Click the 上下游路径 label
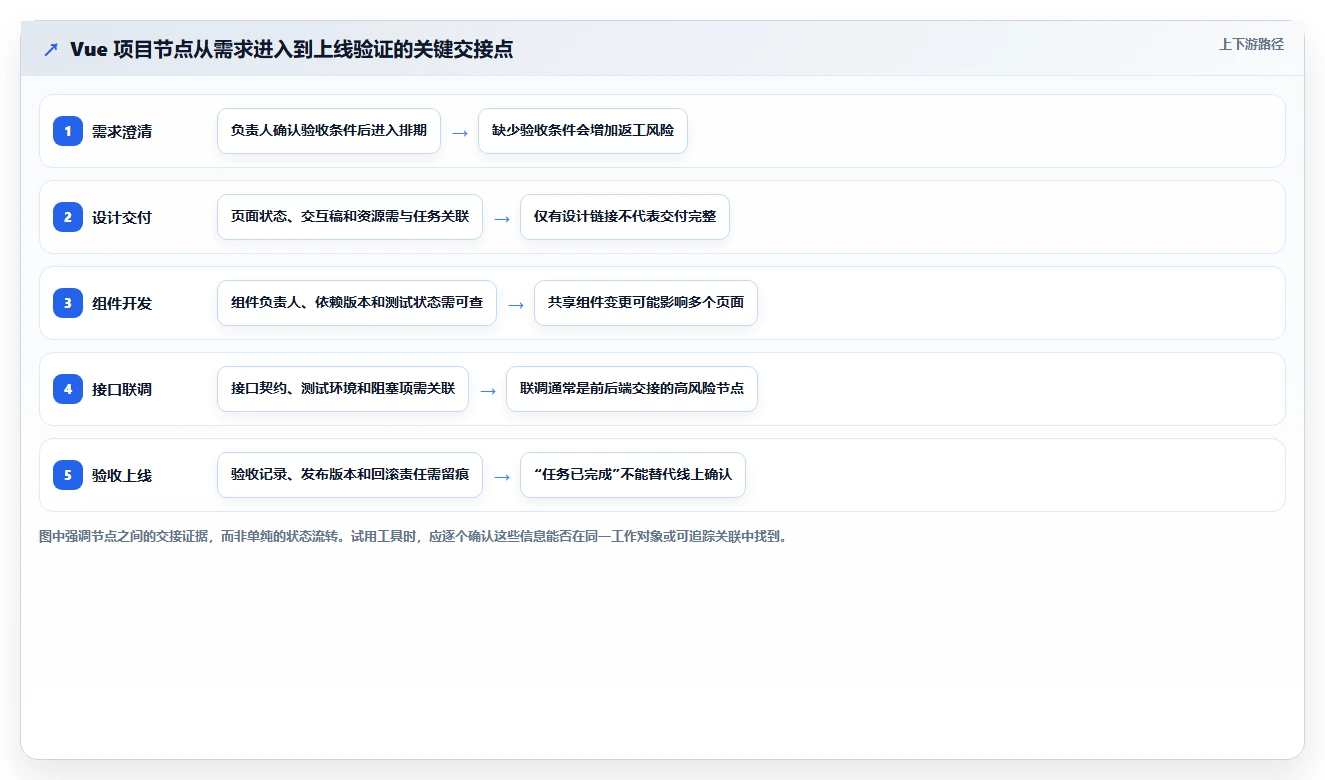Viewport: 1325px width, 780px height. tap(1251, 44)
